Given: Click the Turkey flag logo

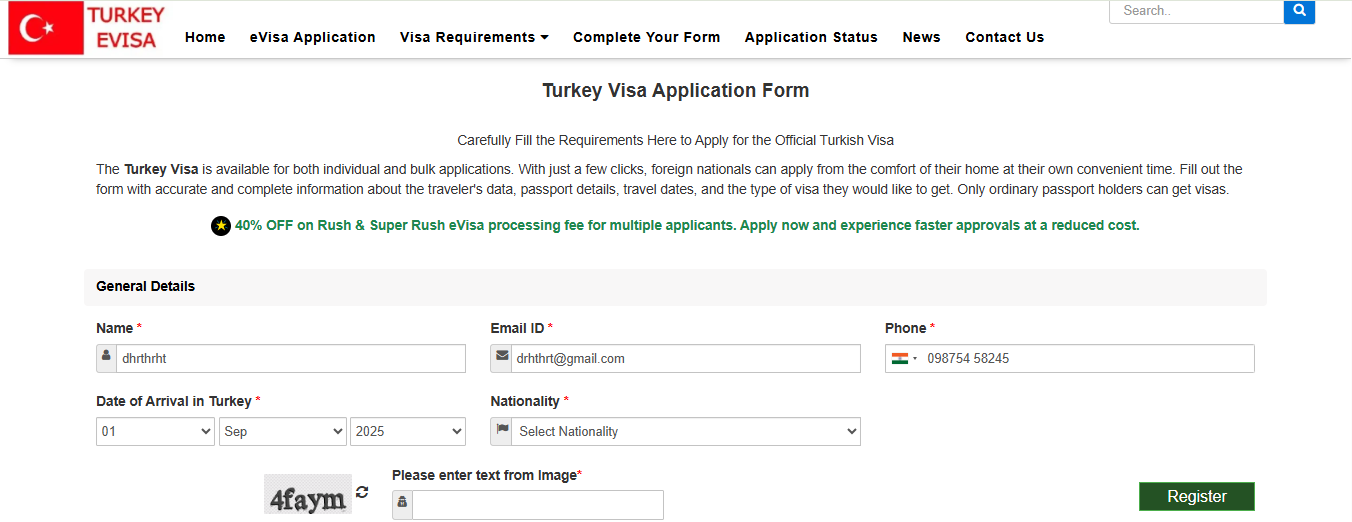Looking at the screenshot, I should point(46,29).
